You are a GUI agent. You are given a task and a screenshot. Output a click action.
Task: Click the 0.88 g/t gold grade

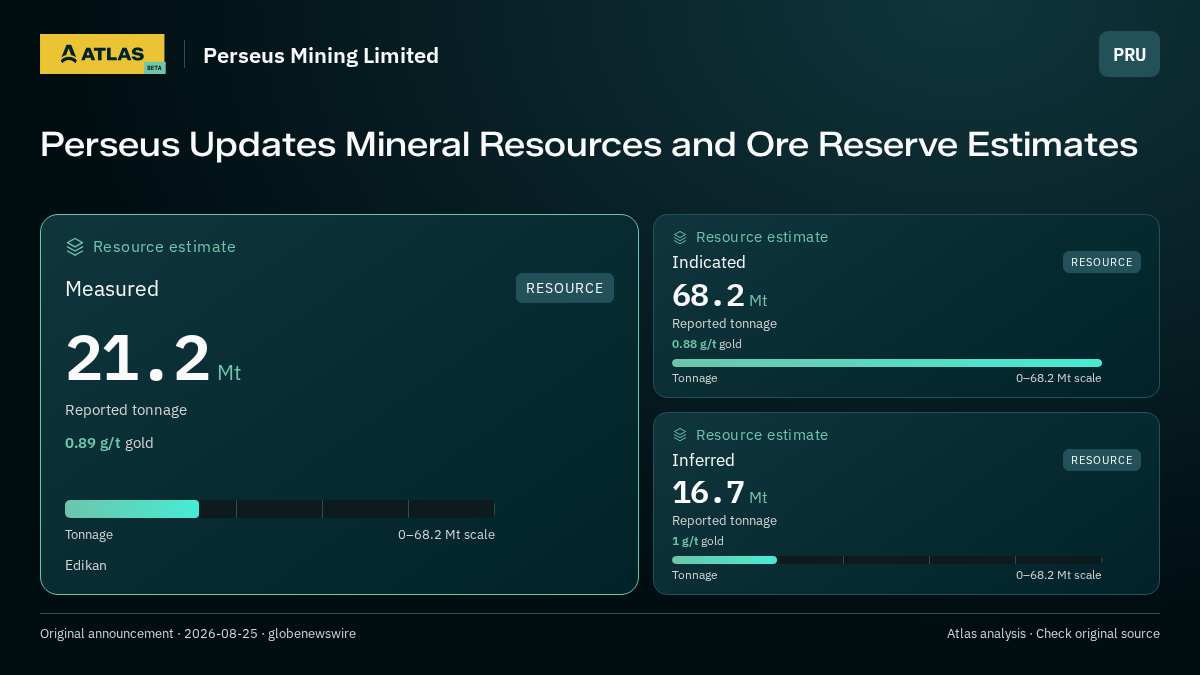click(707, 344)
